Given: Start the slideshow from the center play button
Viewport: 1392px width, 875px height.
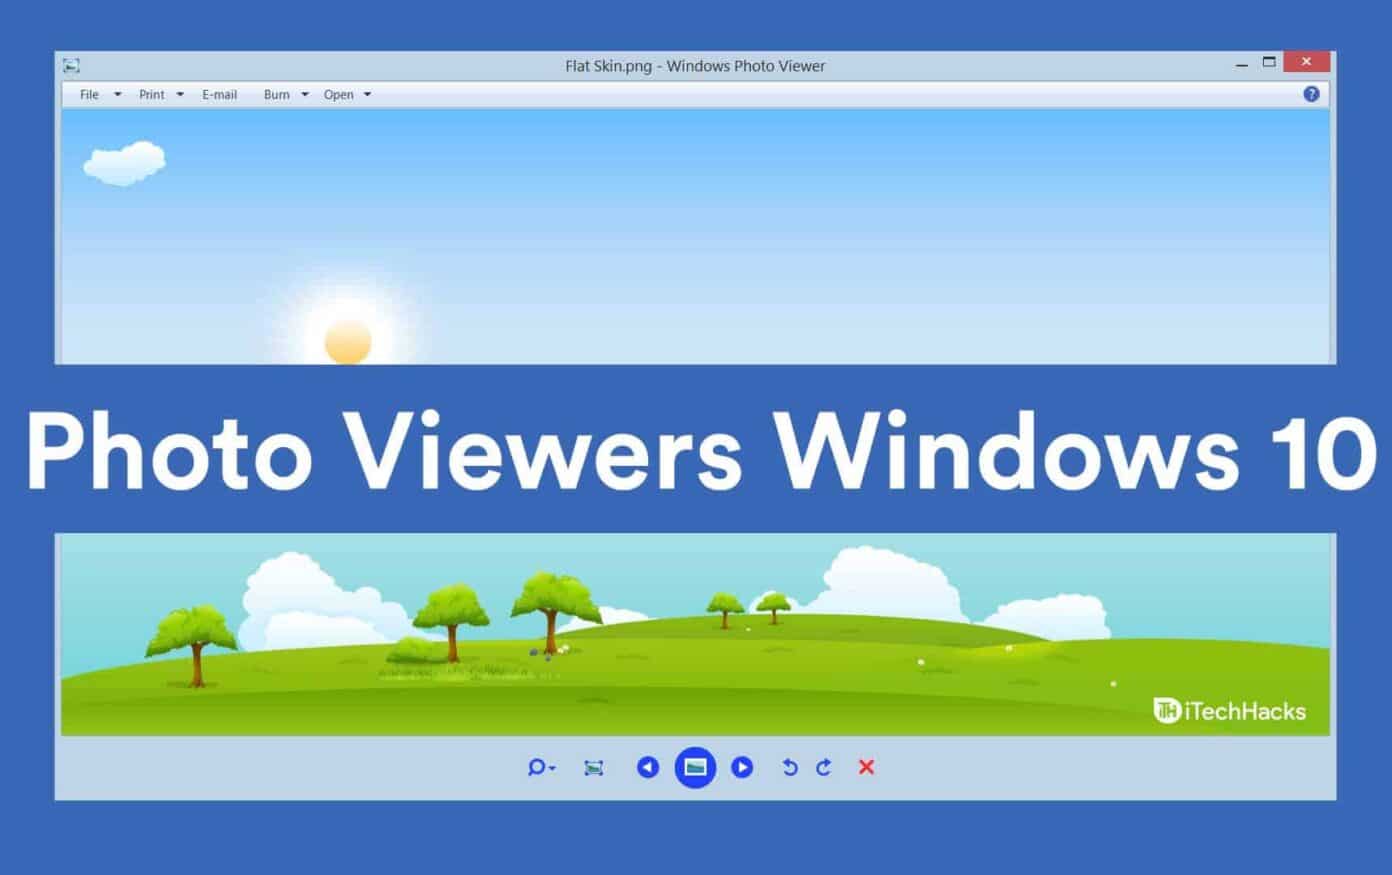Looking at the screenshot, I should point(695,768).
